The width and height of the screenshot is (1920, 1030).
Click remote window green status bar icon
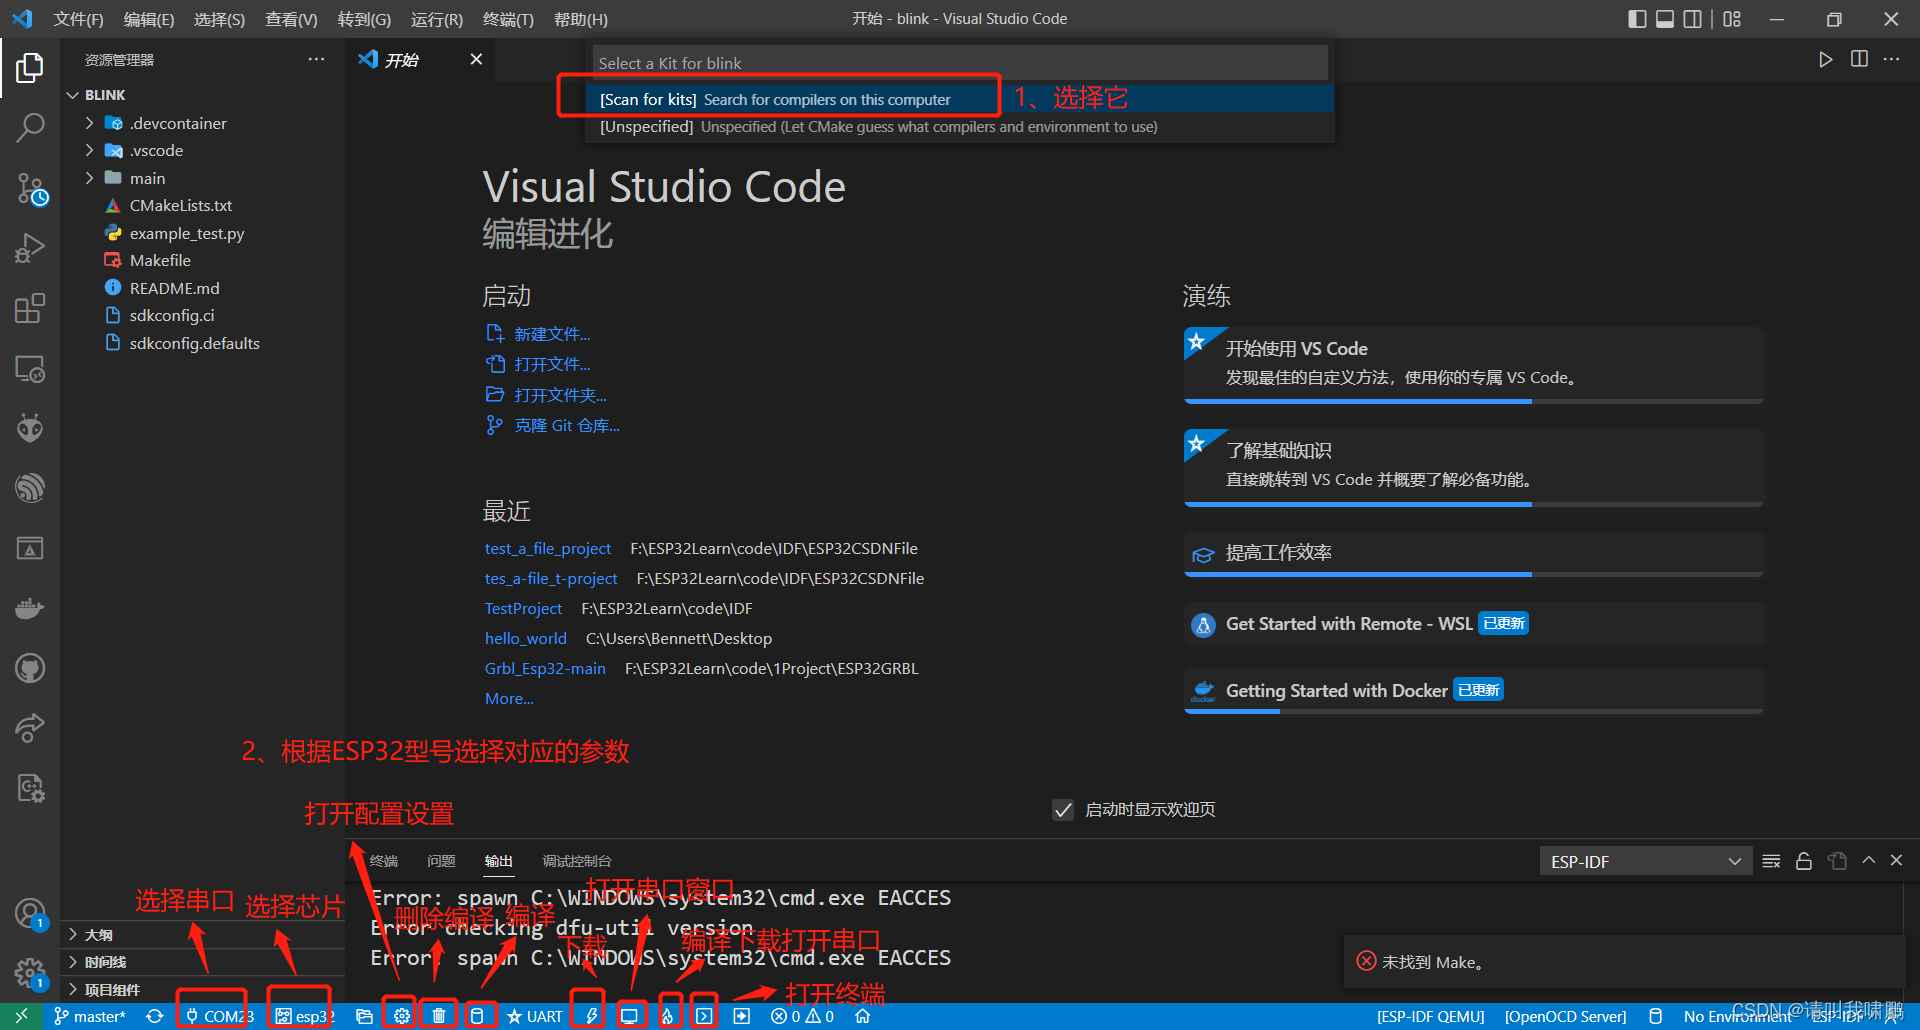(21, 1016)
